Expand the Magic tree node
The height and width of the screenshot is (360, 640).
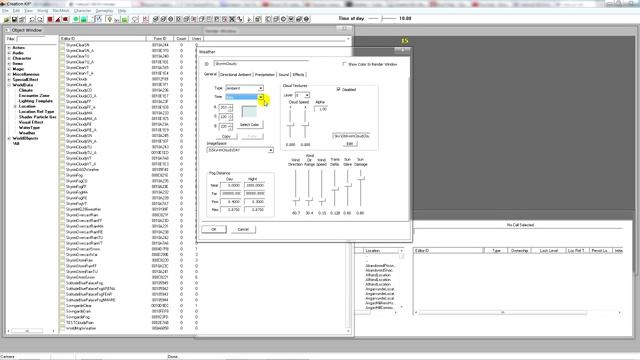tap(9, 69)
